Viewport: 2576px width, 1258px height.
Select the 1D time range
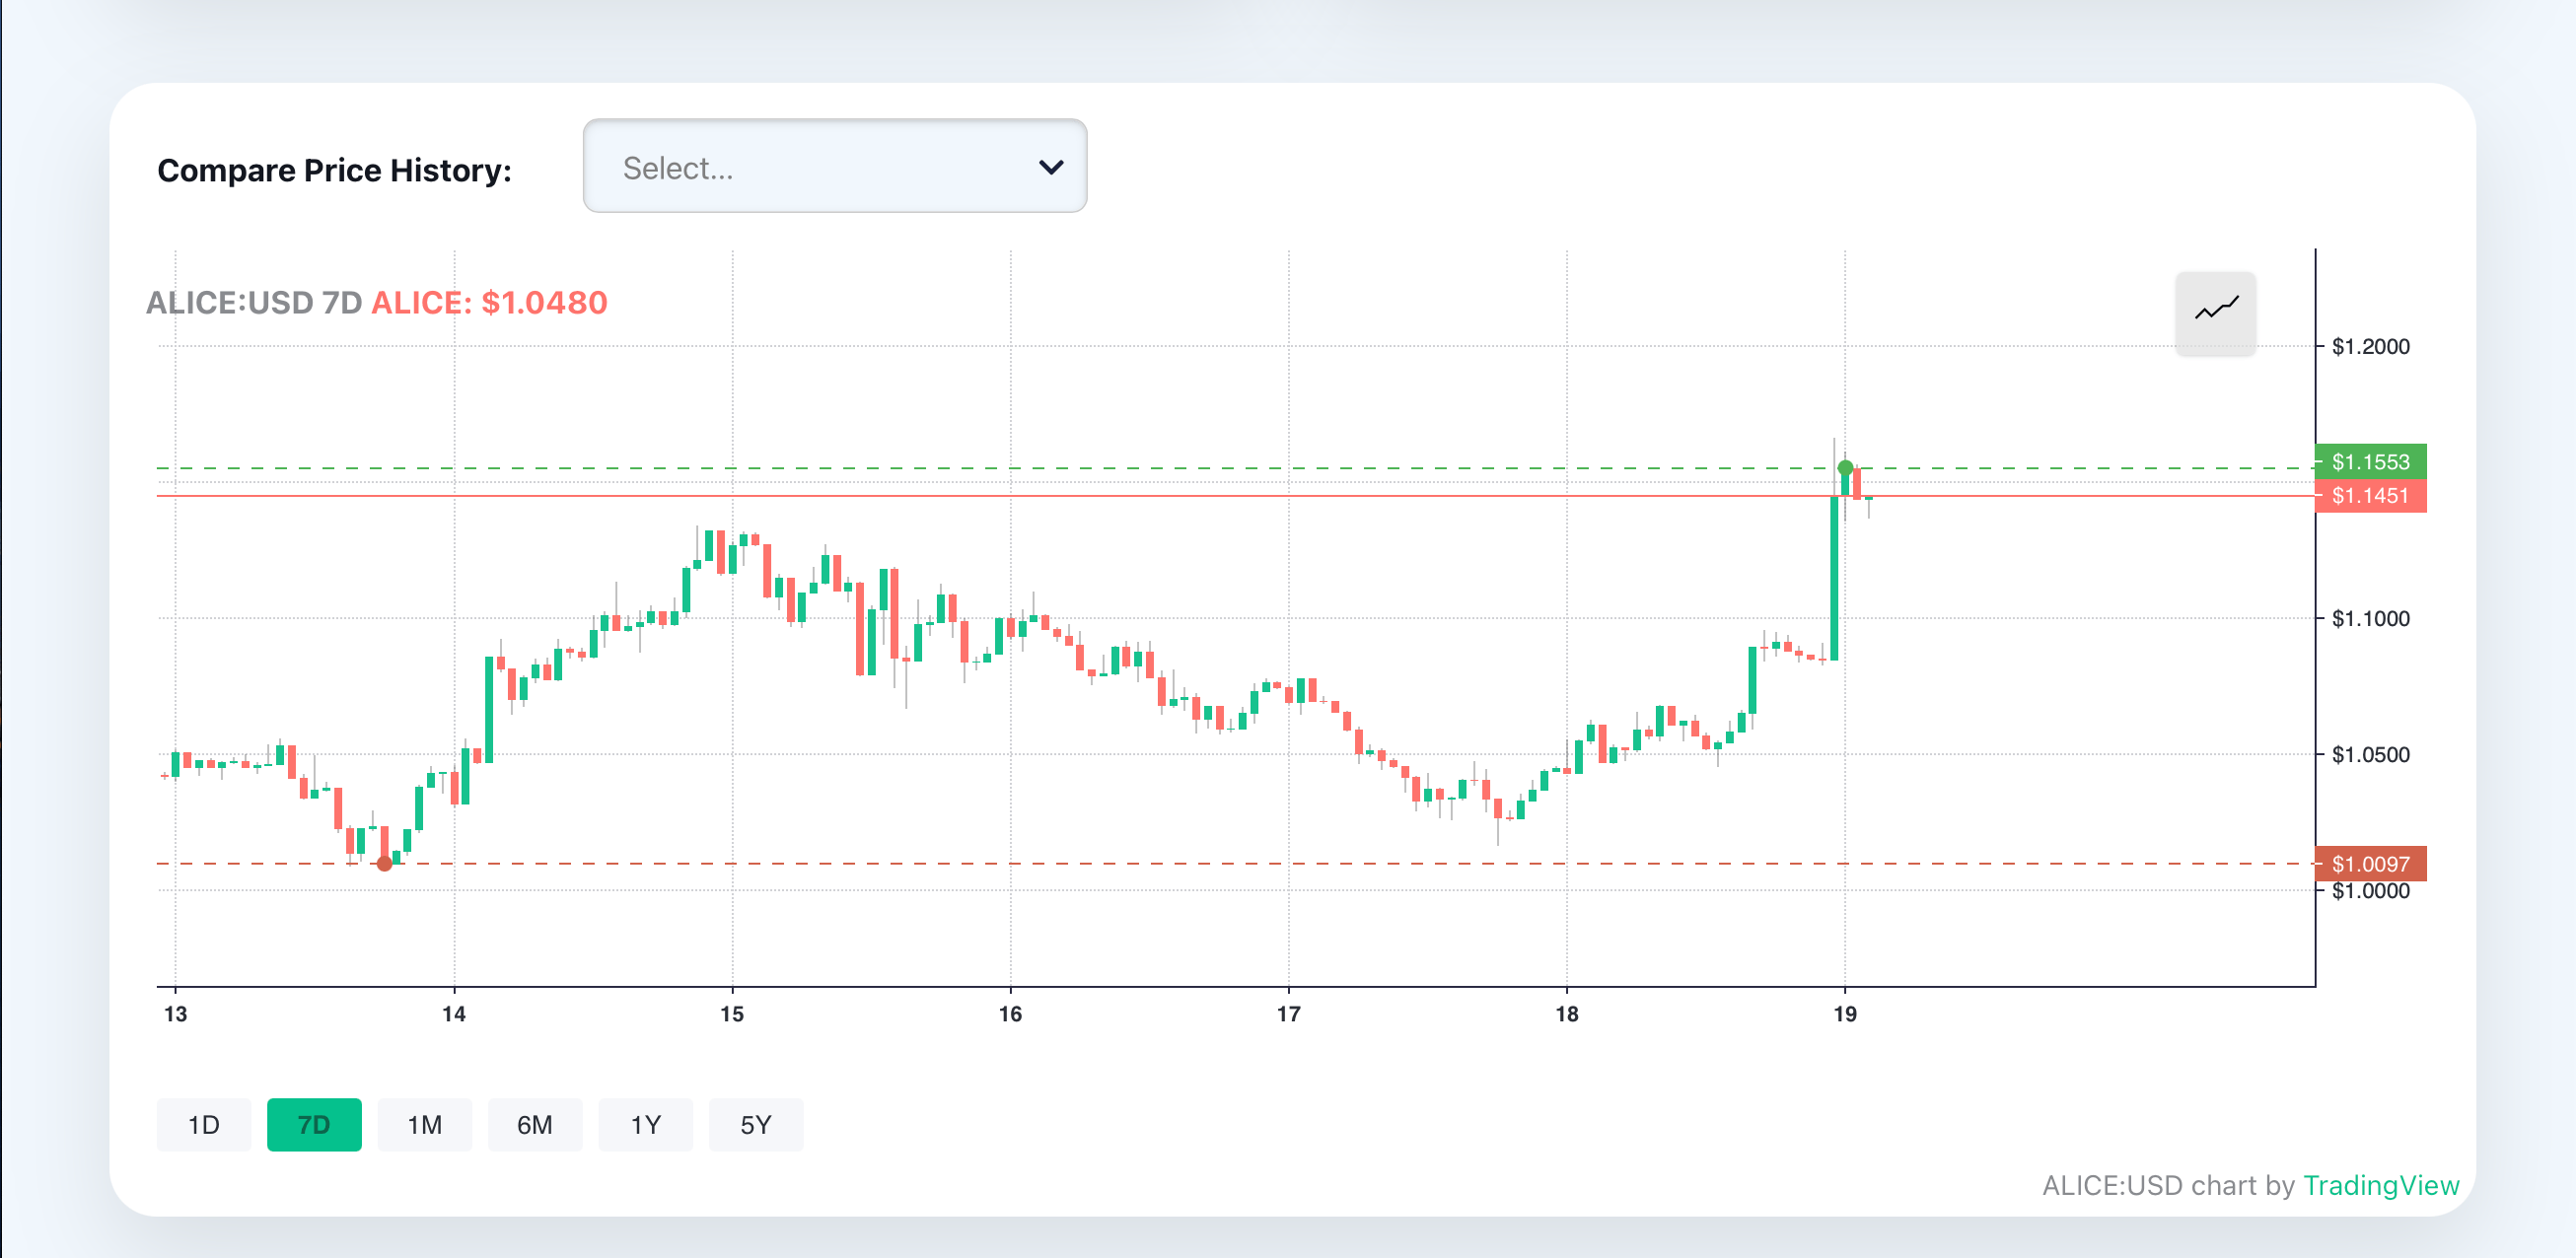[203, 1124]
